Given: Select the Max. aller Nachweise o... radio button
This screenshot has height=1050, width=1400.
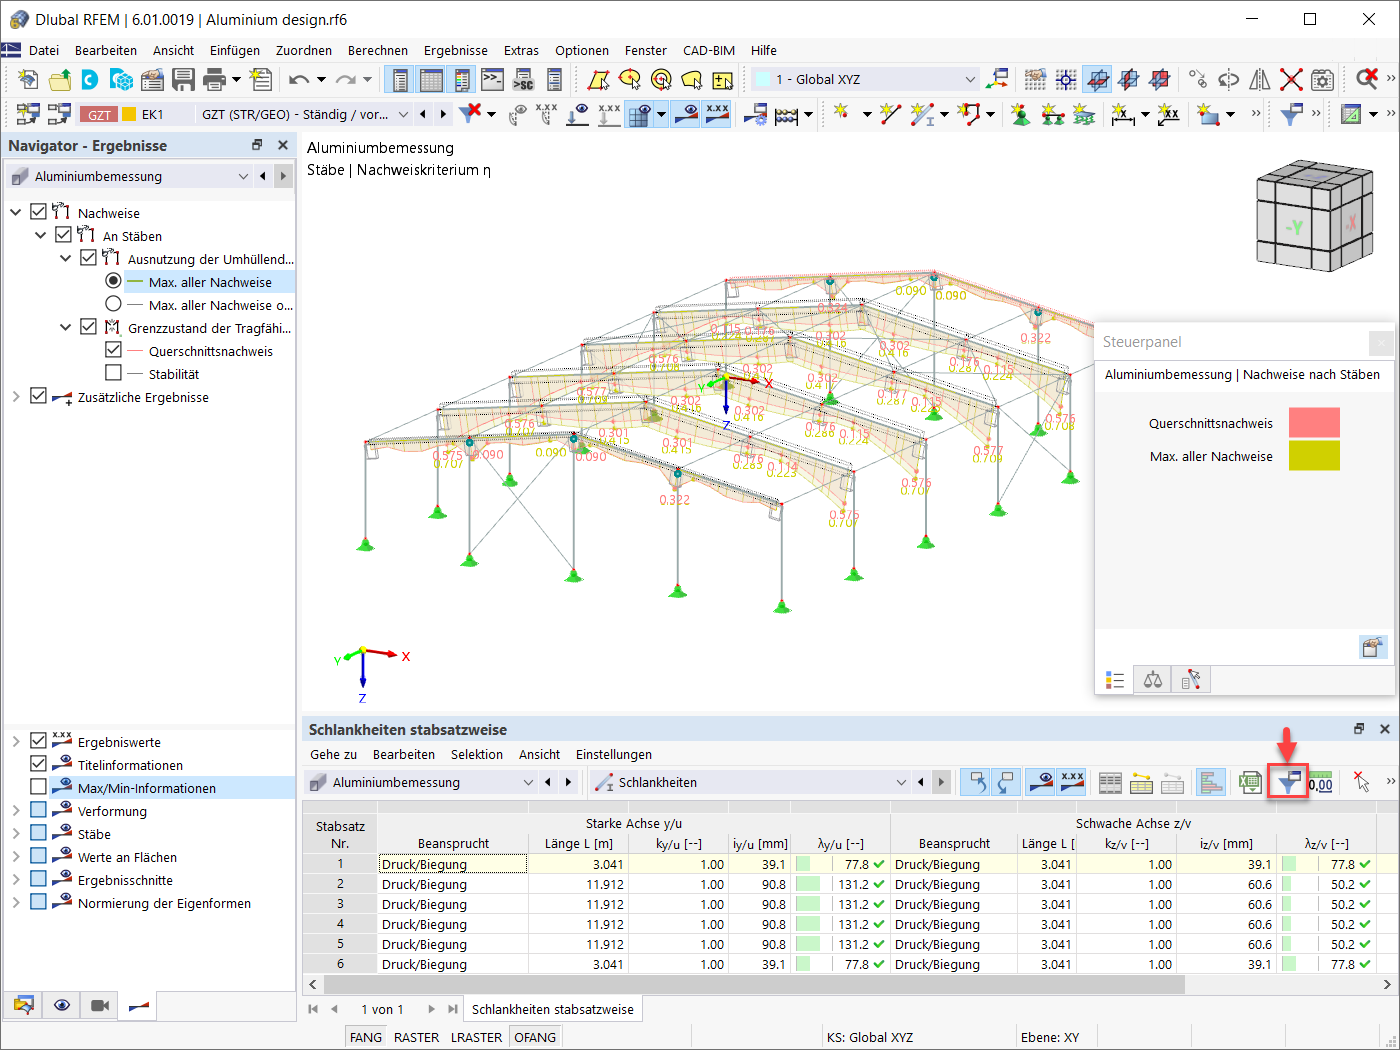Looking at the screenshot, I should tap(113, 304).
